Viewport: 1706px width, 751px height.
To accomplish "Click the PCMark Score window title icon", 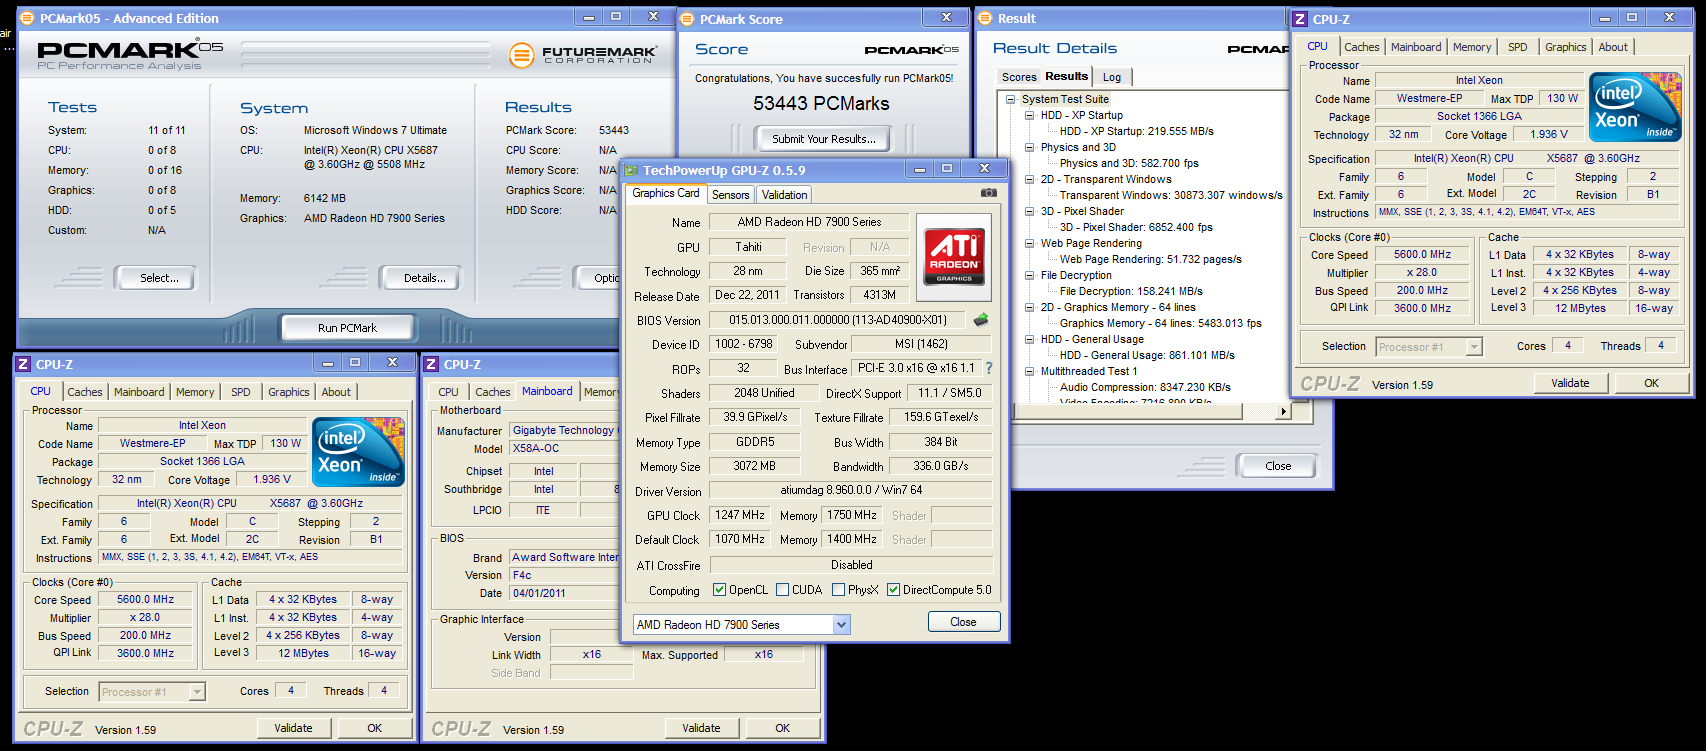I will (x=687, y=19).
